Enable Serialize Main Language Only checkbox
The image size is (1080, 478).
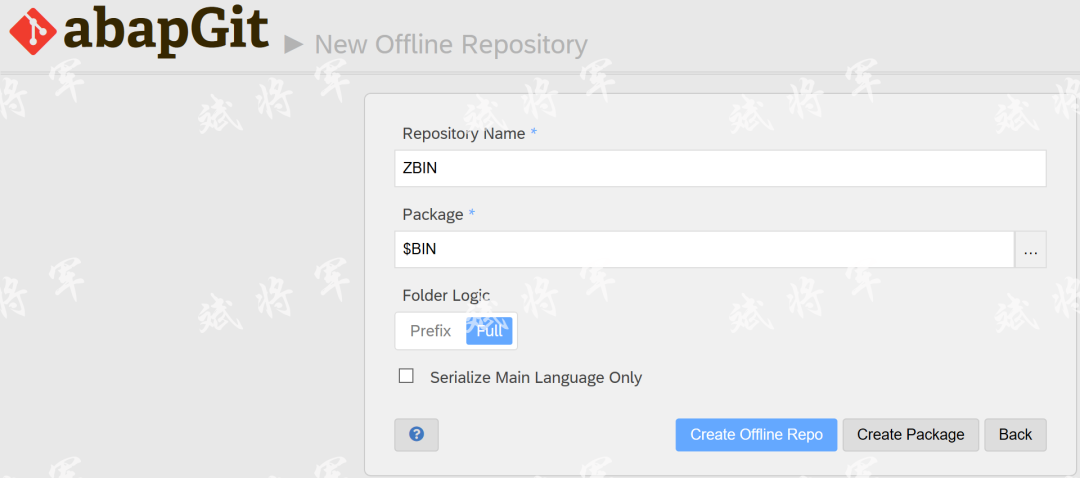pyautogui.click(x=406, y=376)
